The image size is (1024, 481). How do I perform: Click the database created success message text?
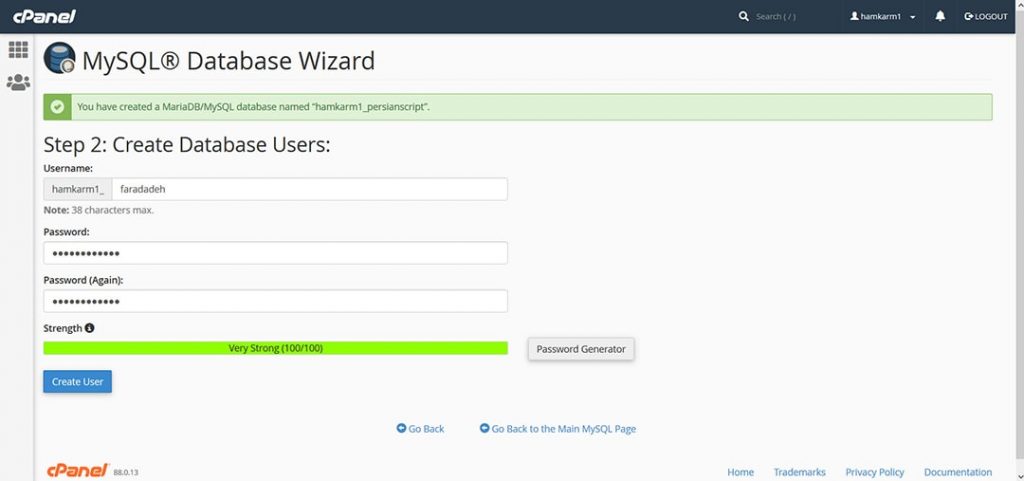[x=253, y=106]
